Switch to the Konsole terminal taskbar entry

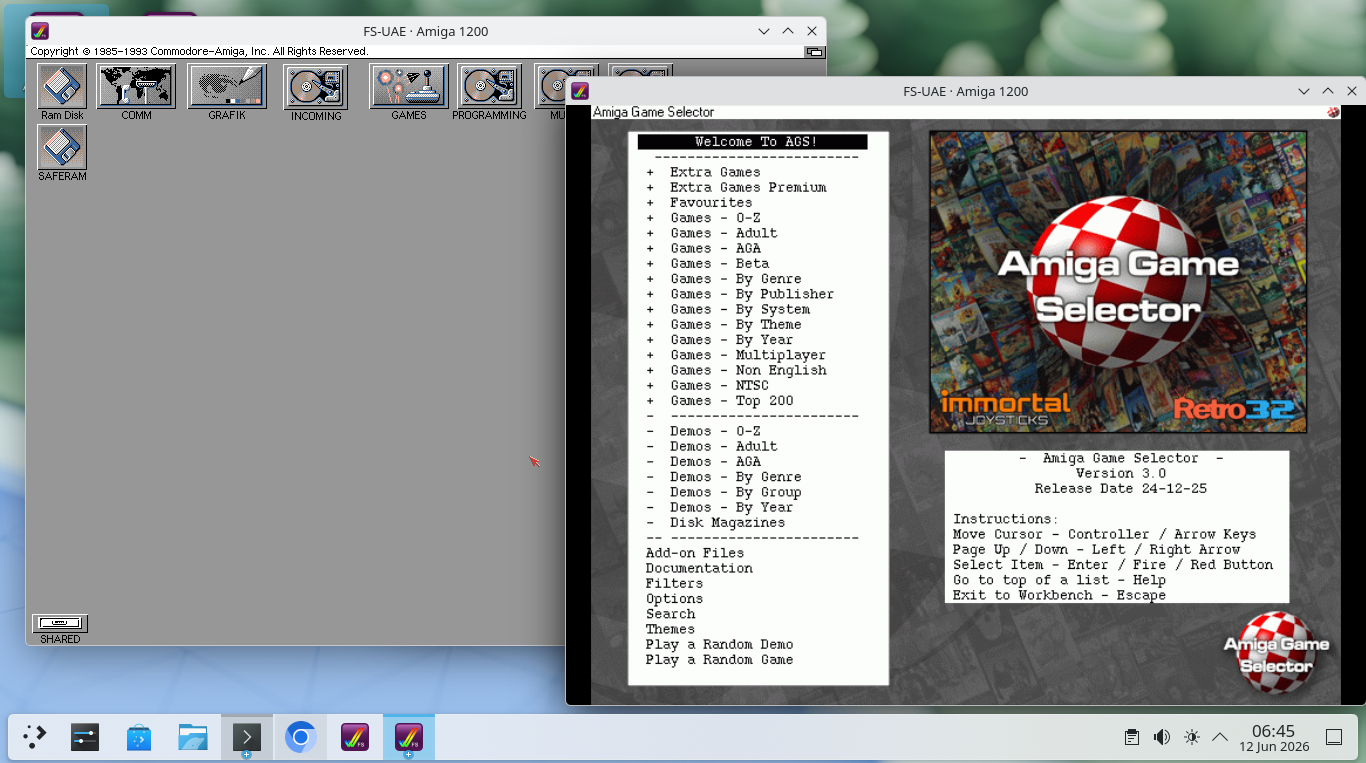[x=246, y=738]
